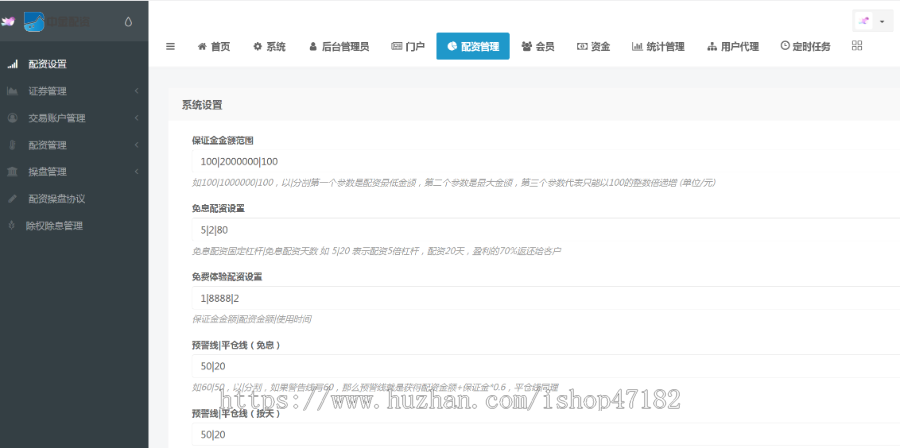
Task: Open the grid apps icon after 定时任务
Action: (857, 46)
